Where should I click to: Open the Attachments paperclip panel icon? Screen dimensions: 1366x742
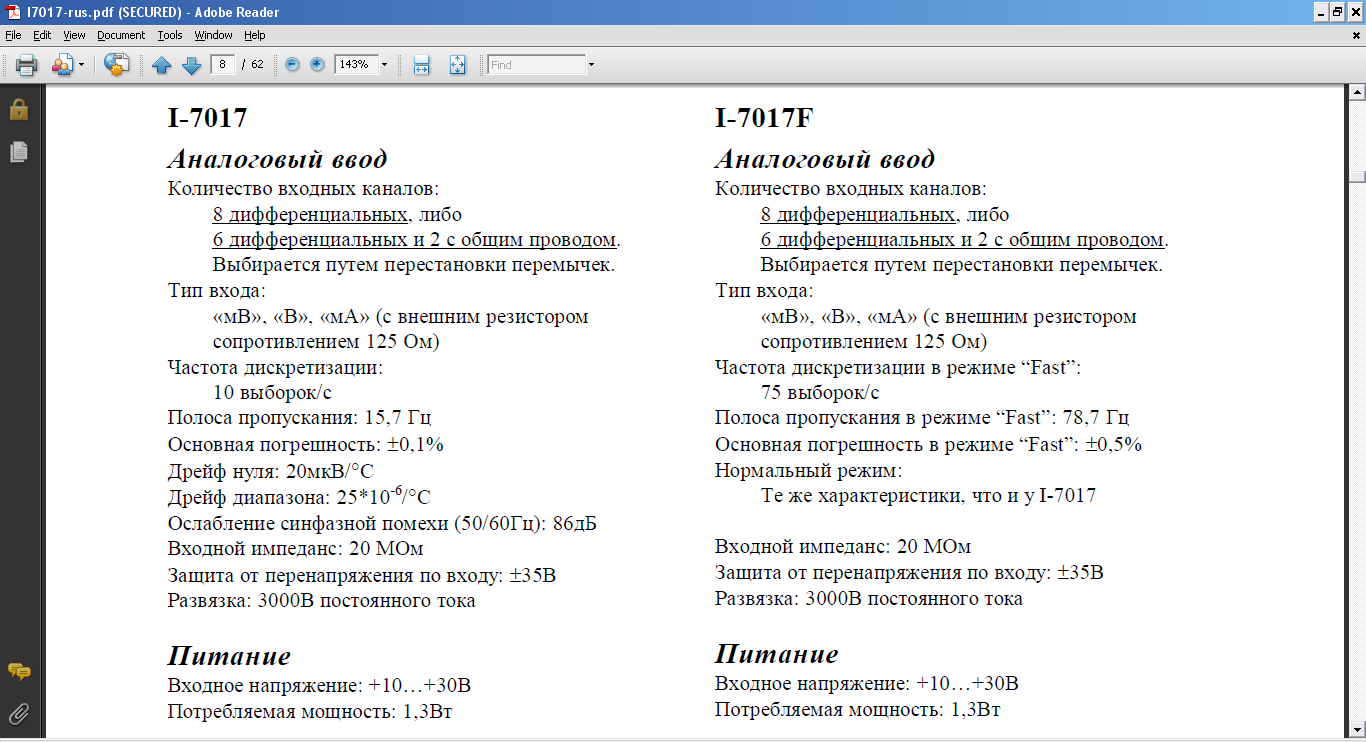pyautogui.click(x=18, y=713)
